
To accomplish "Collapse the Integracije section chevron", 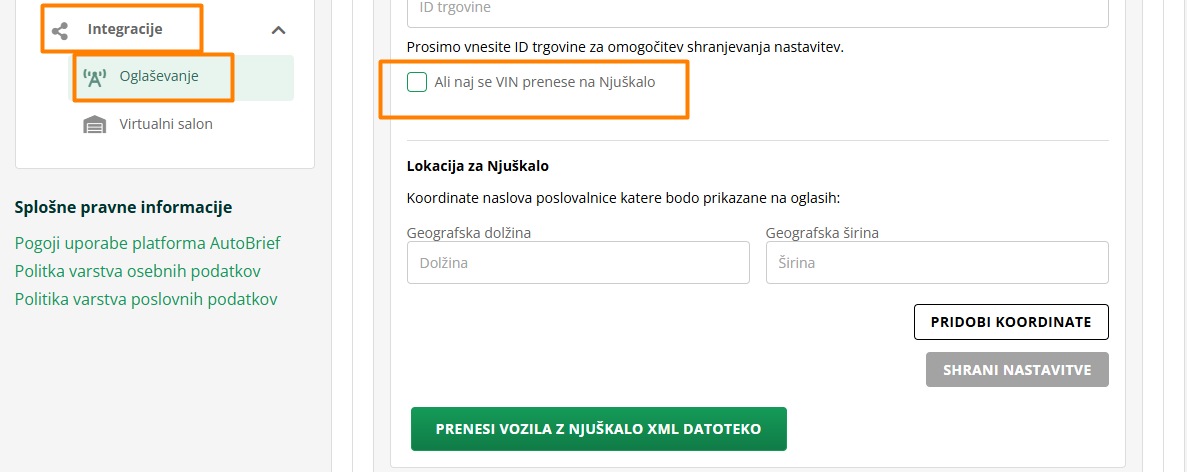I will click(278, 30).
